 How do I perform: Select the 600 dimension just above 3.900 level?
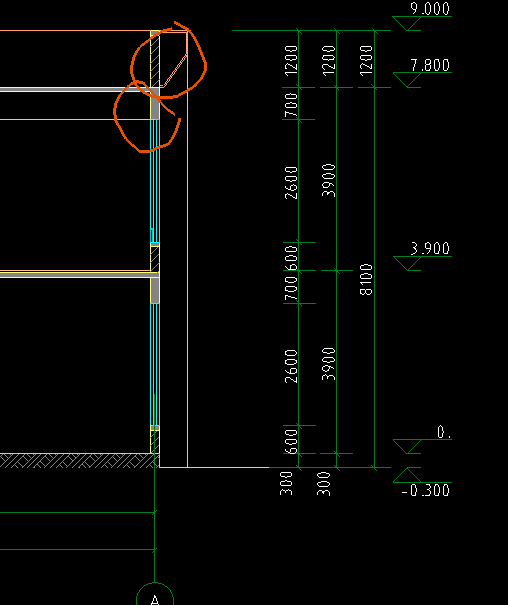[291, 258]
